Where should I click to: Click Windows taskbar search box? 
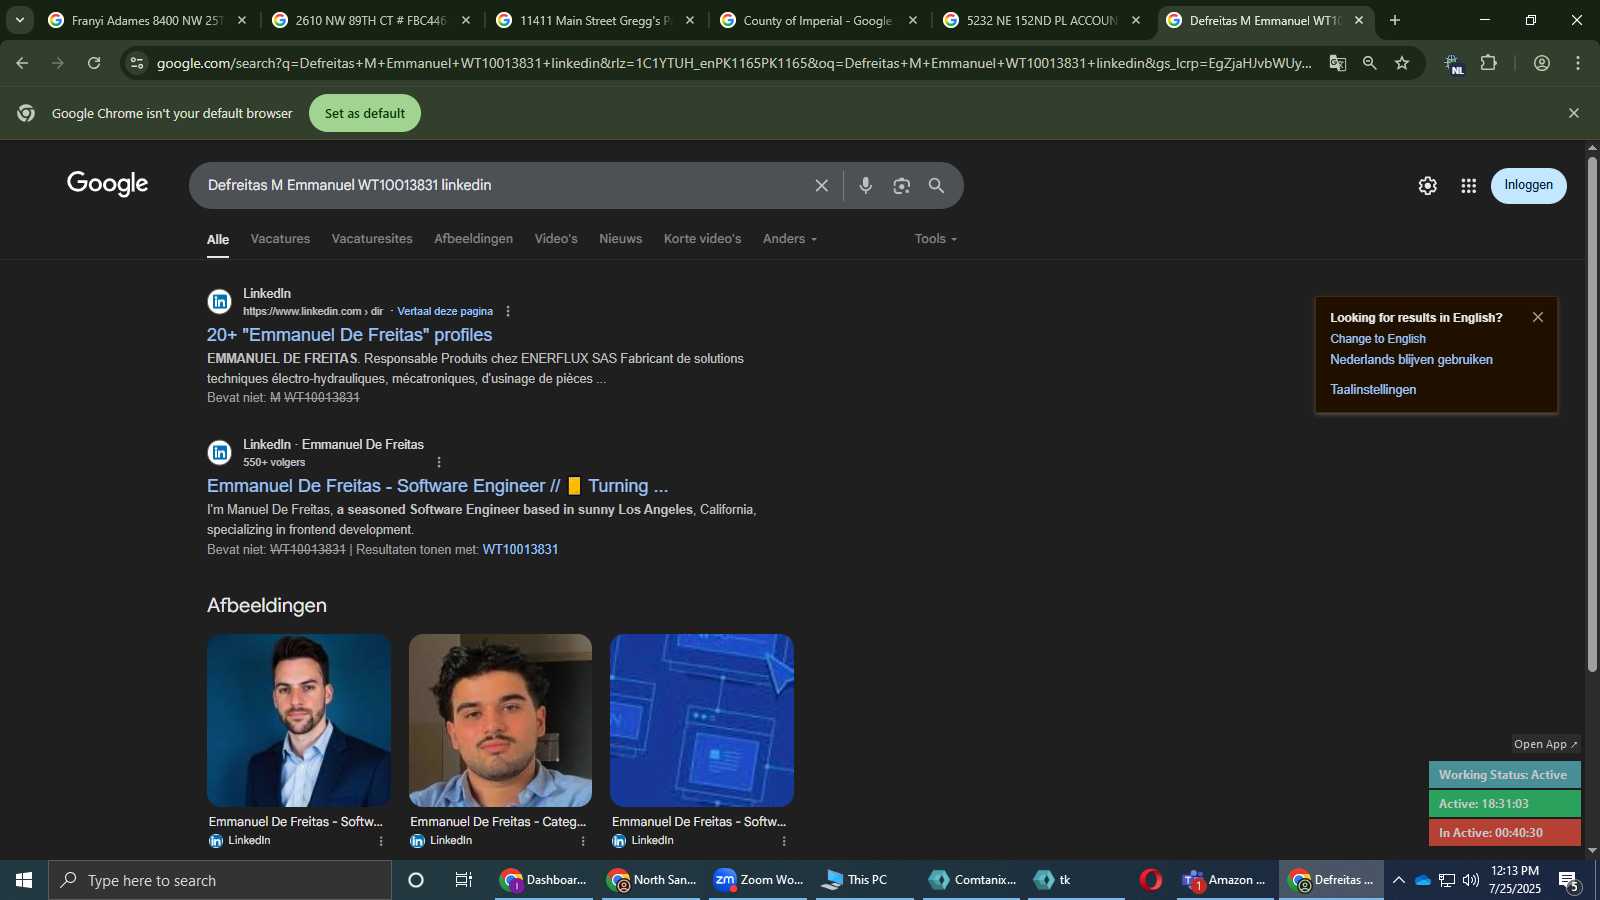220,880
